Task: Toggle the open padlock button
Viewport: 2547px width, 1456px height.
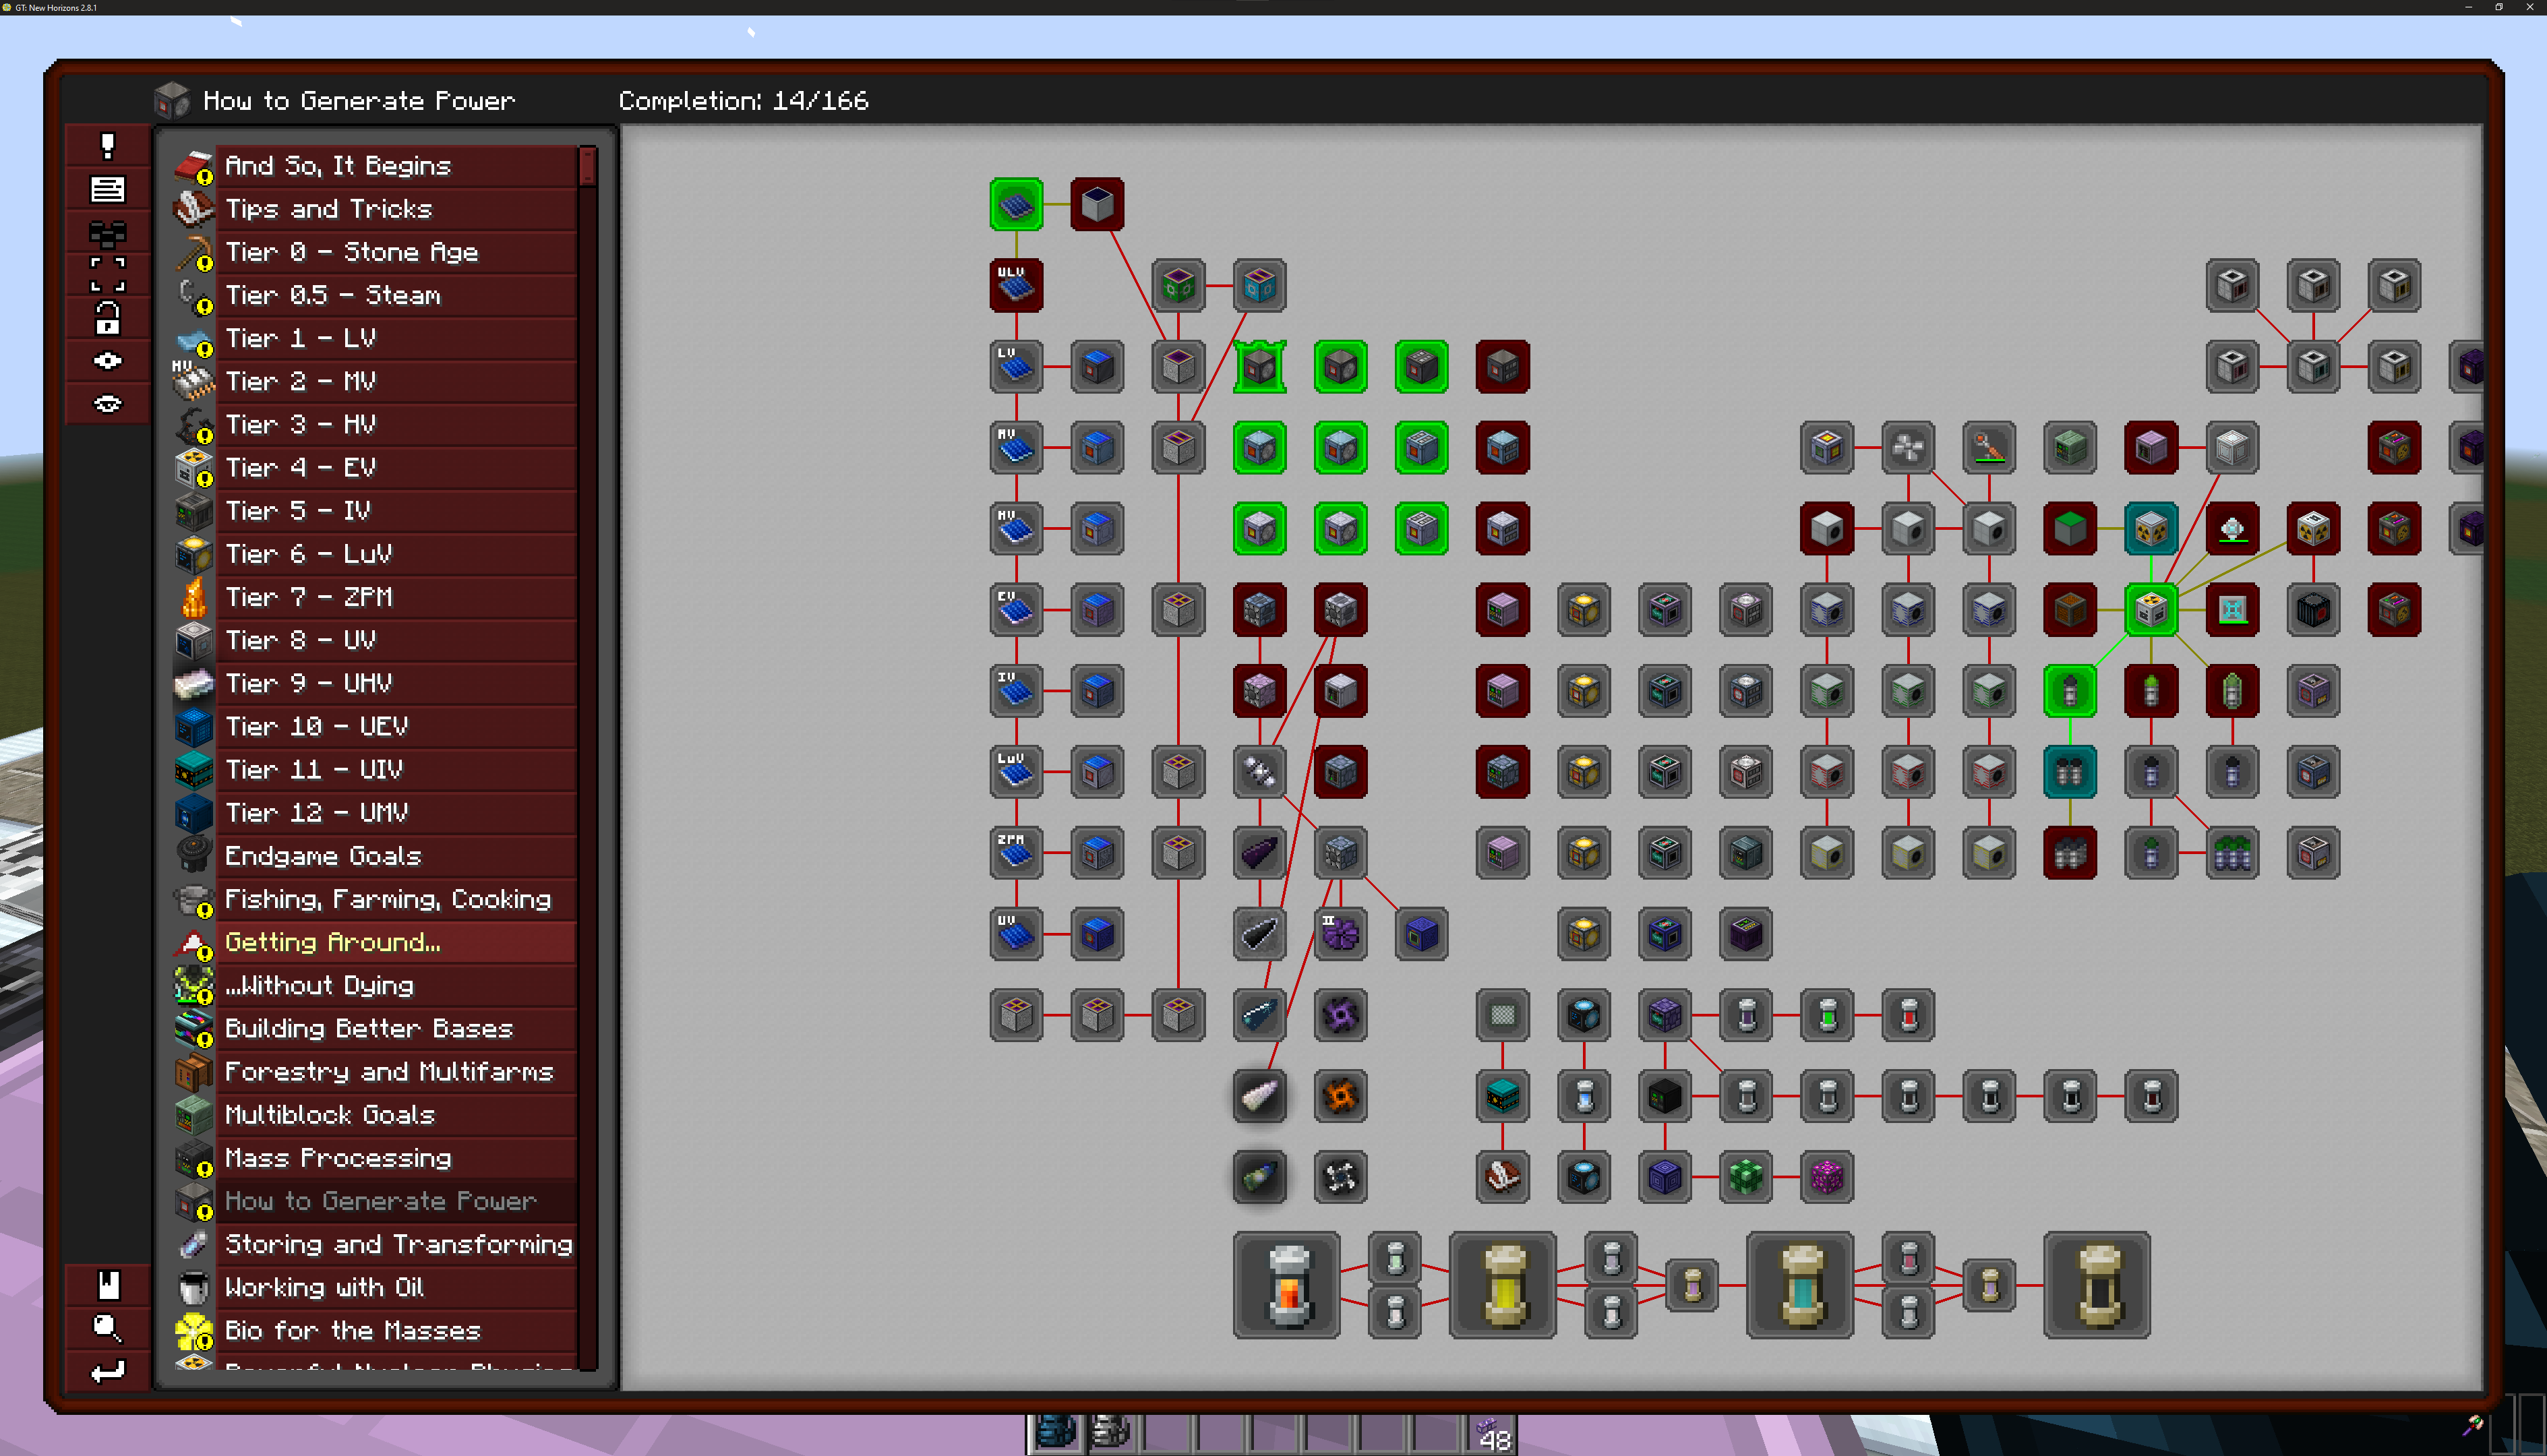Action: coord(108,318)
